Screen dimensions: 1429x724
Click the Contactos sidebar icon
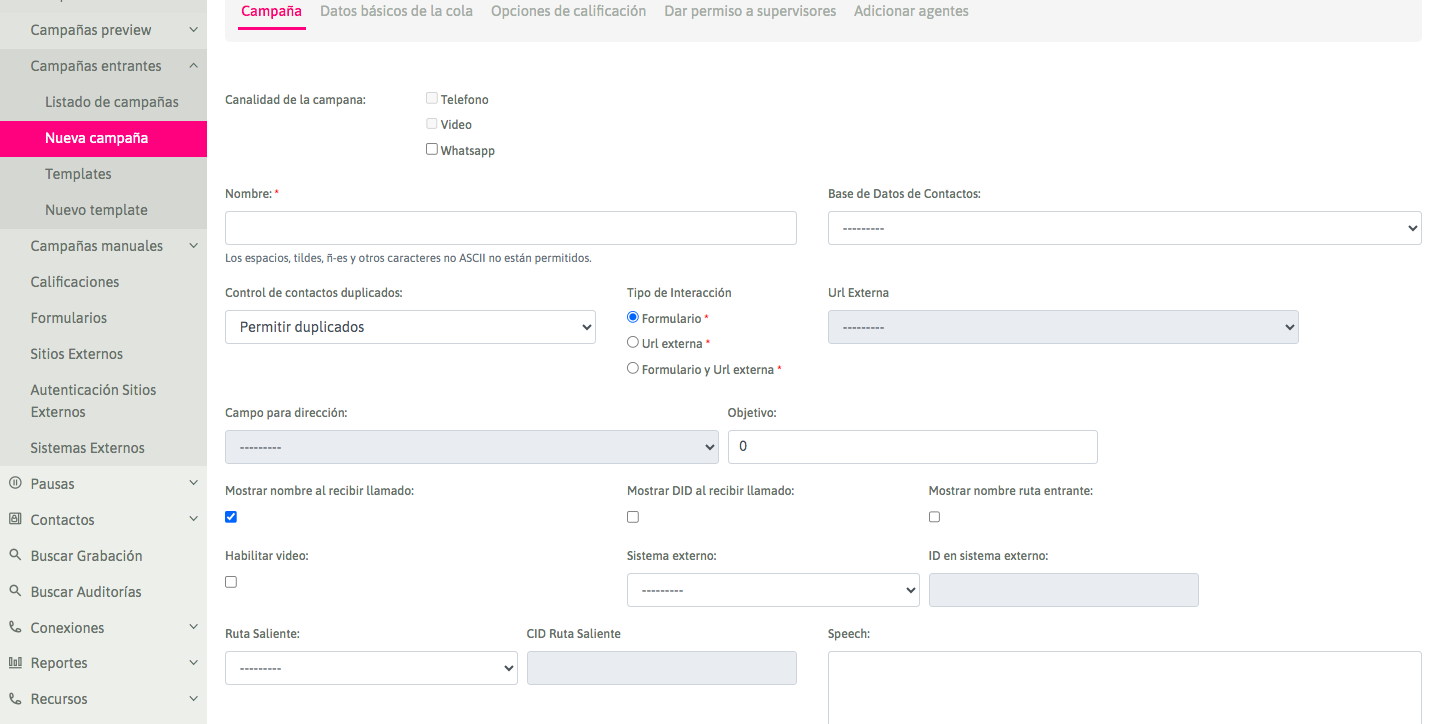tap(15, 519)
